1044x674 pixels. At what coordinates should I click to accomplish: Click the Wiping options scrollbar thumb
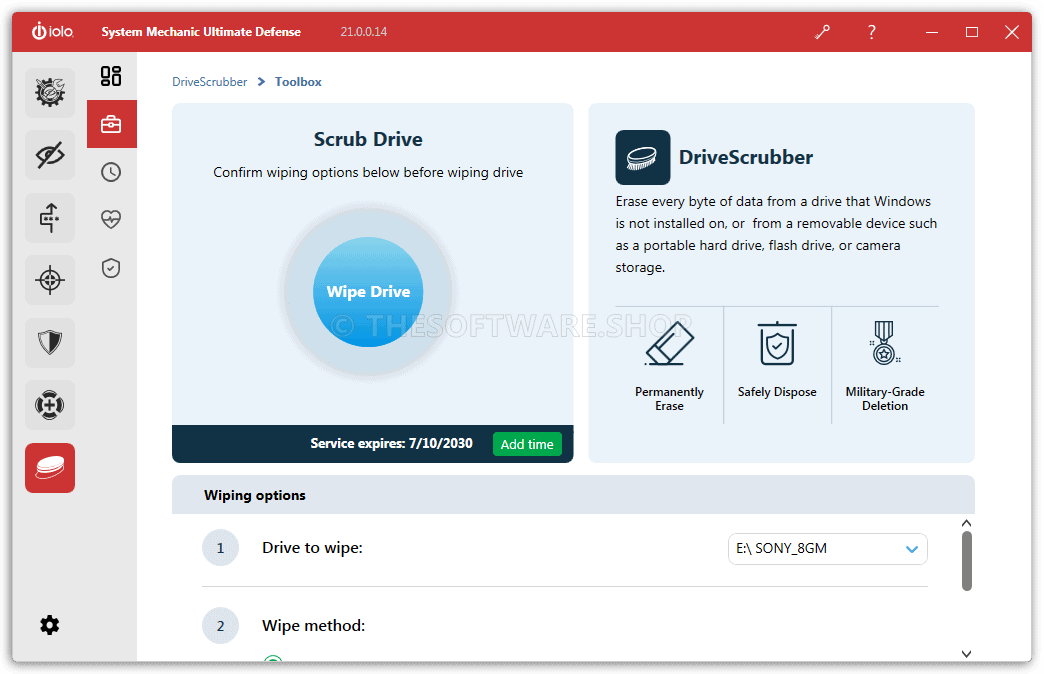pos(967,561)
